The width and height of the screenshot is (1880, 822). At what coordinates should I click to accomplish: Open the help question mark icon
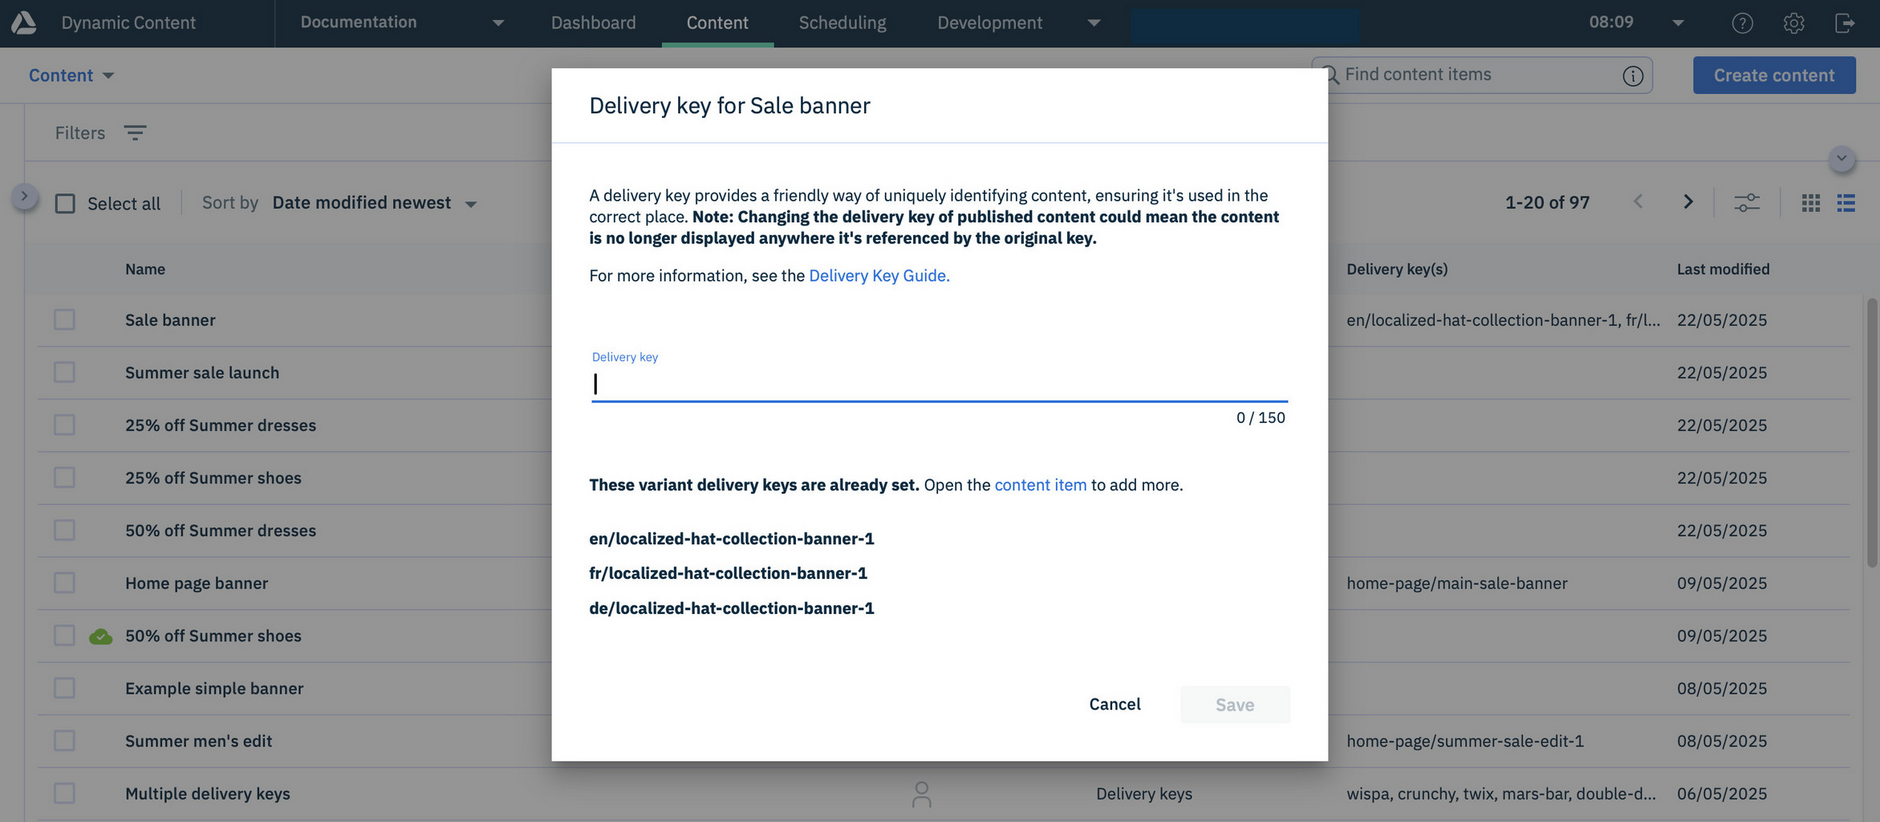point(1742,23)
